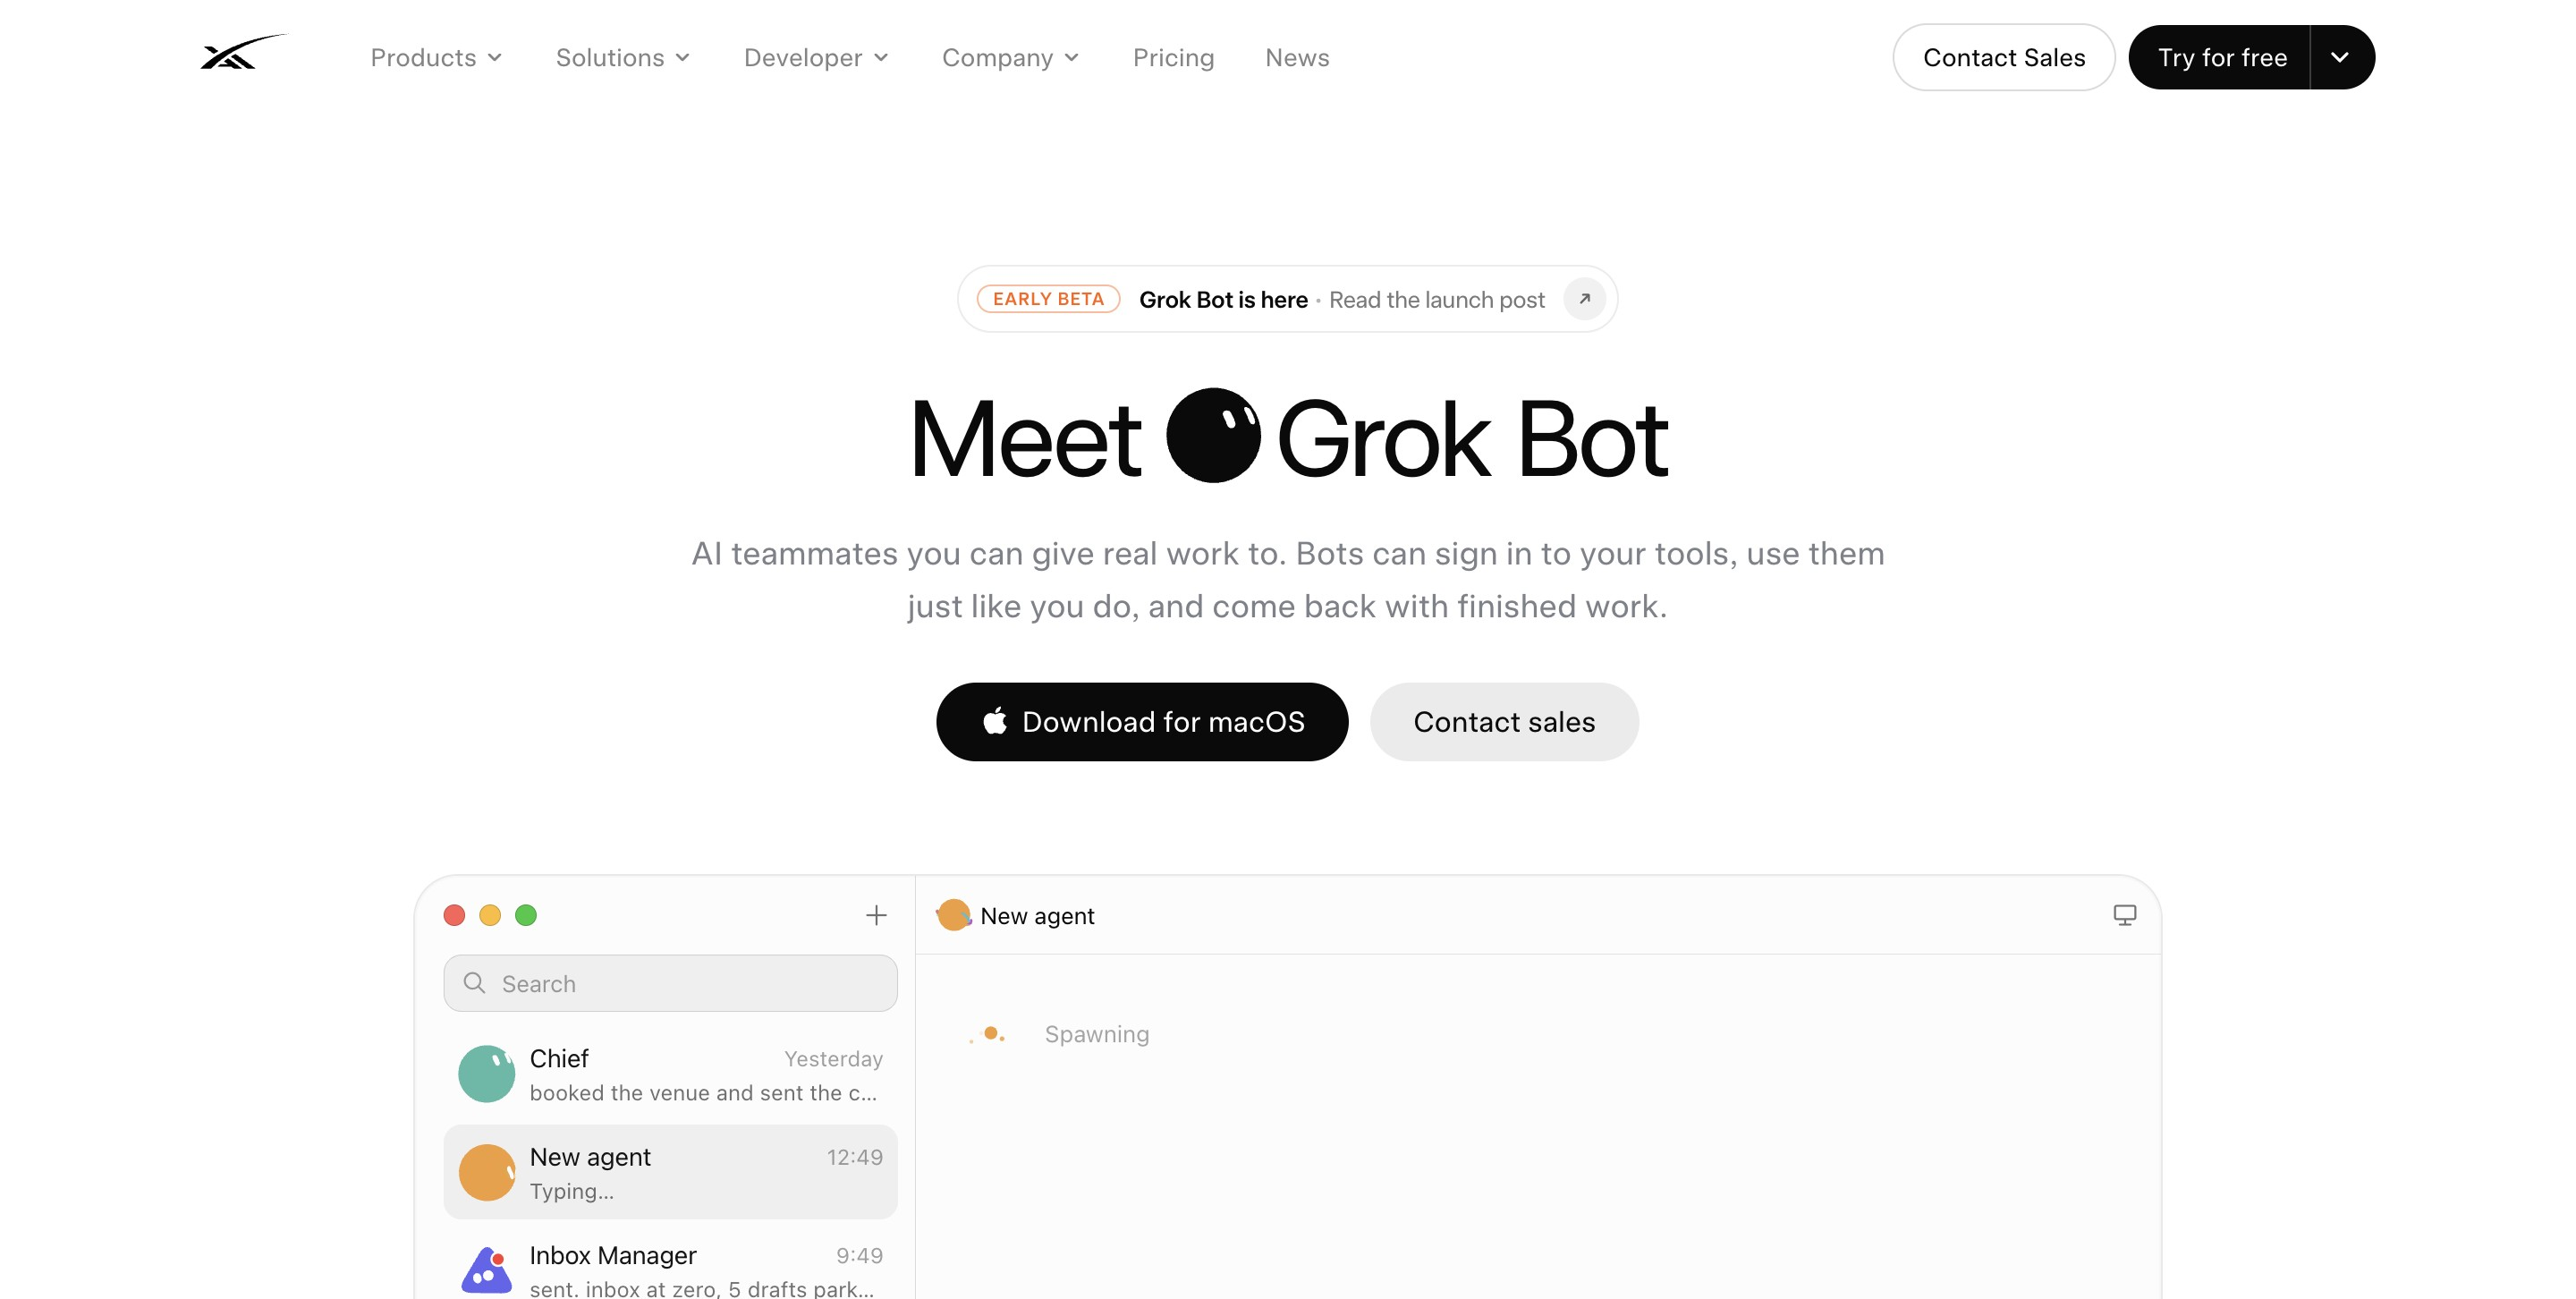Viewport: 2576px width, 1299px height.
Task: Click the yellow minimize dot
Action: click(490, 915)
